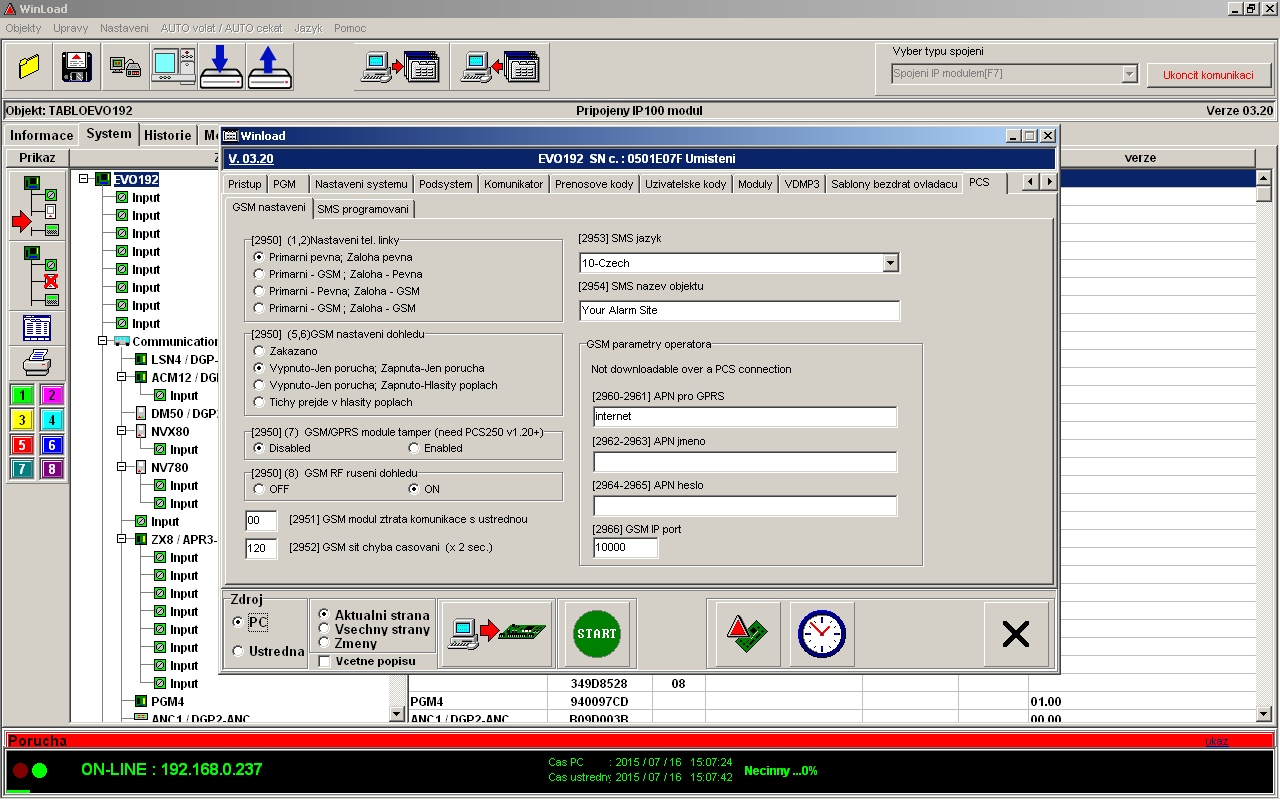Open the Nastaveni menu
Screen dimensions: 1280x800
coord(124,28)
